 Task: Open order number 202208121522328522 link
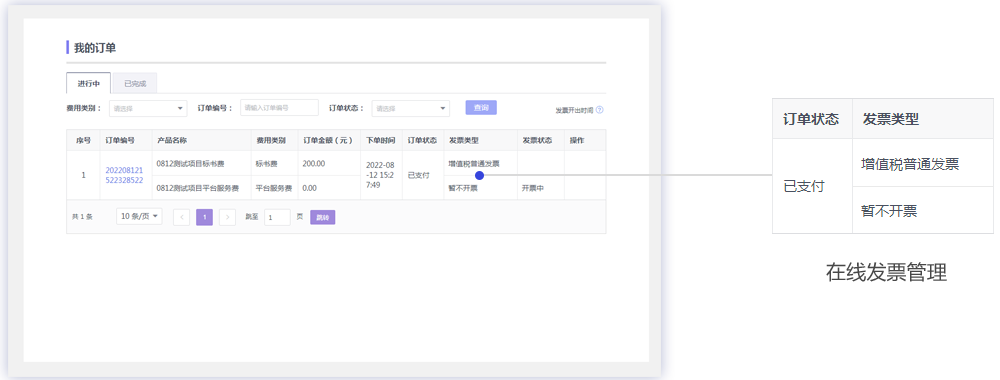click(x=124, y=175)
